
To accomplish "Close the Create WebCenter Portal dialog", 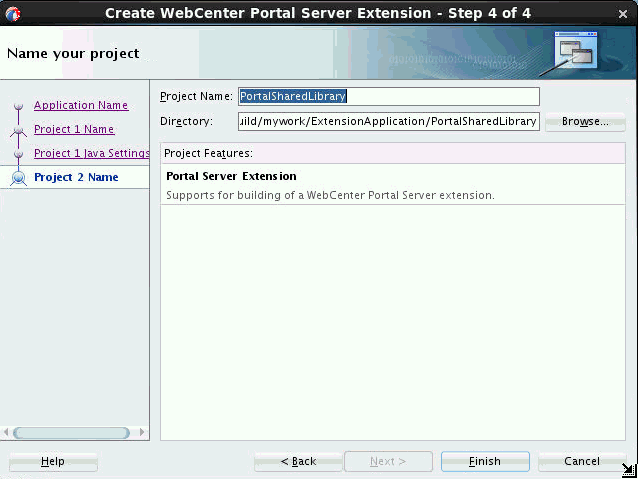I will pos(623,14).
